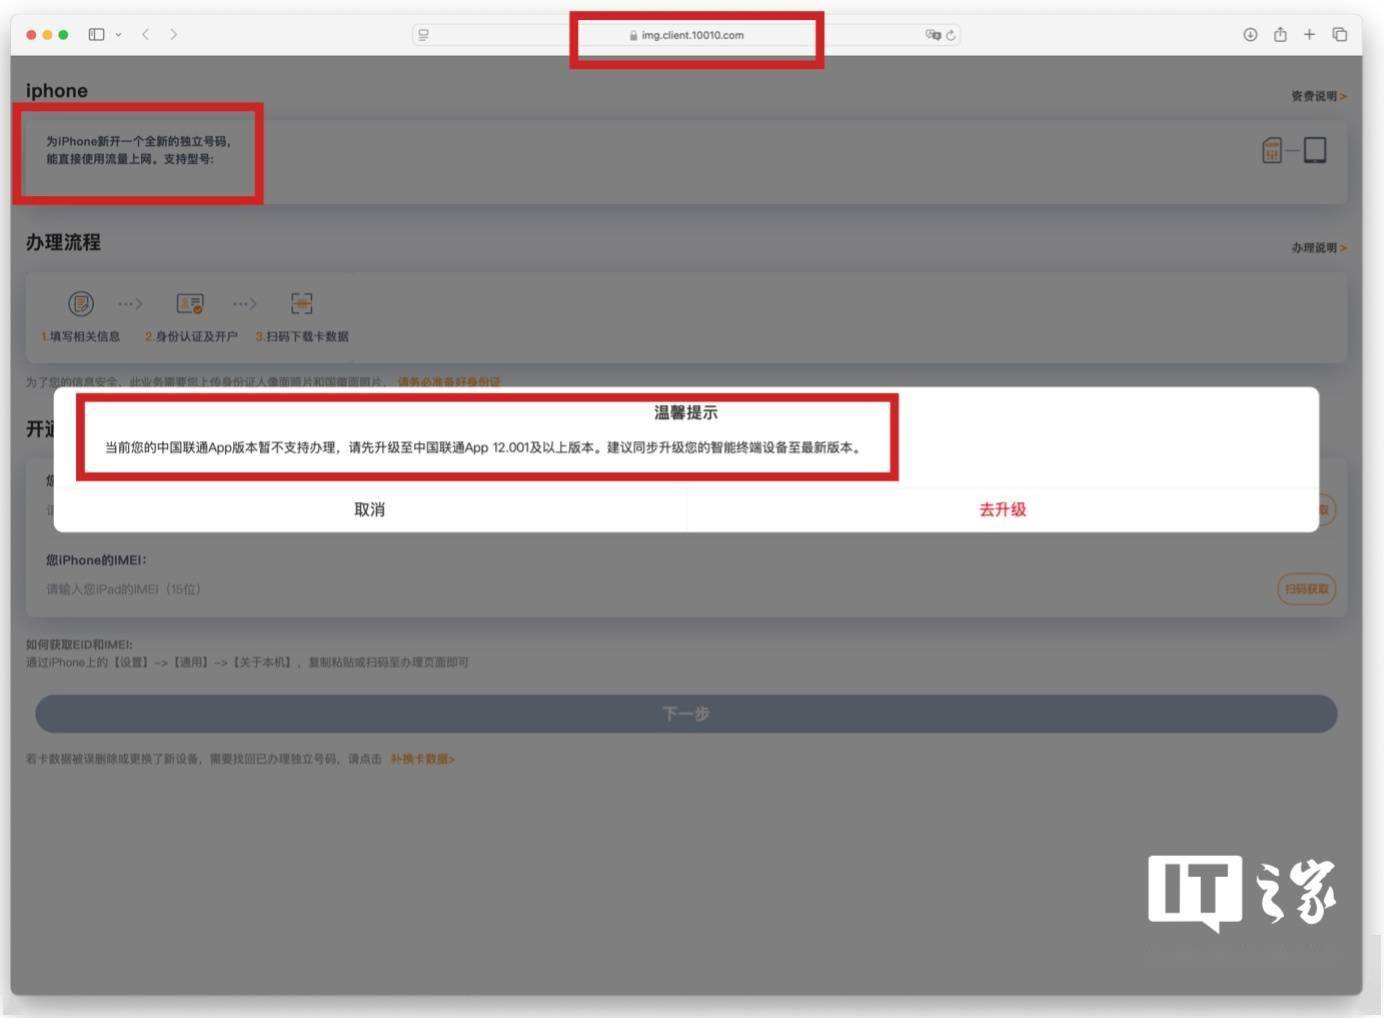This screenshot has height=1018, width=1384.
Task: Click the 温馨提示 dialog title
Action: tap(686, 412)
